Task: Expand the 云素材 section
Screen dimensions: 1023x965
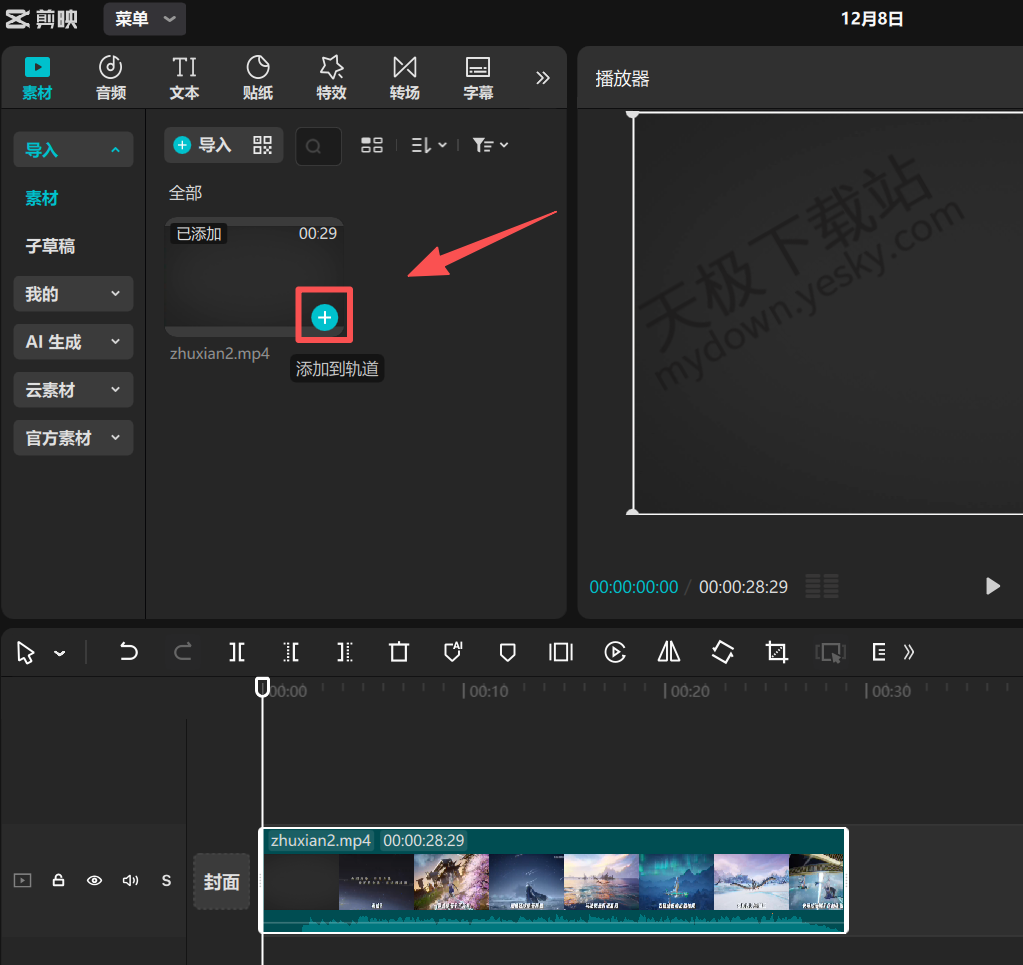Action: [x=73, y=390]
